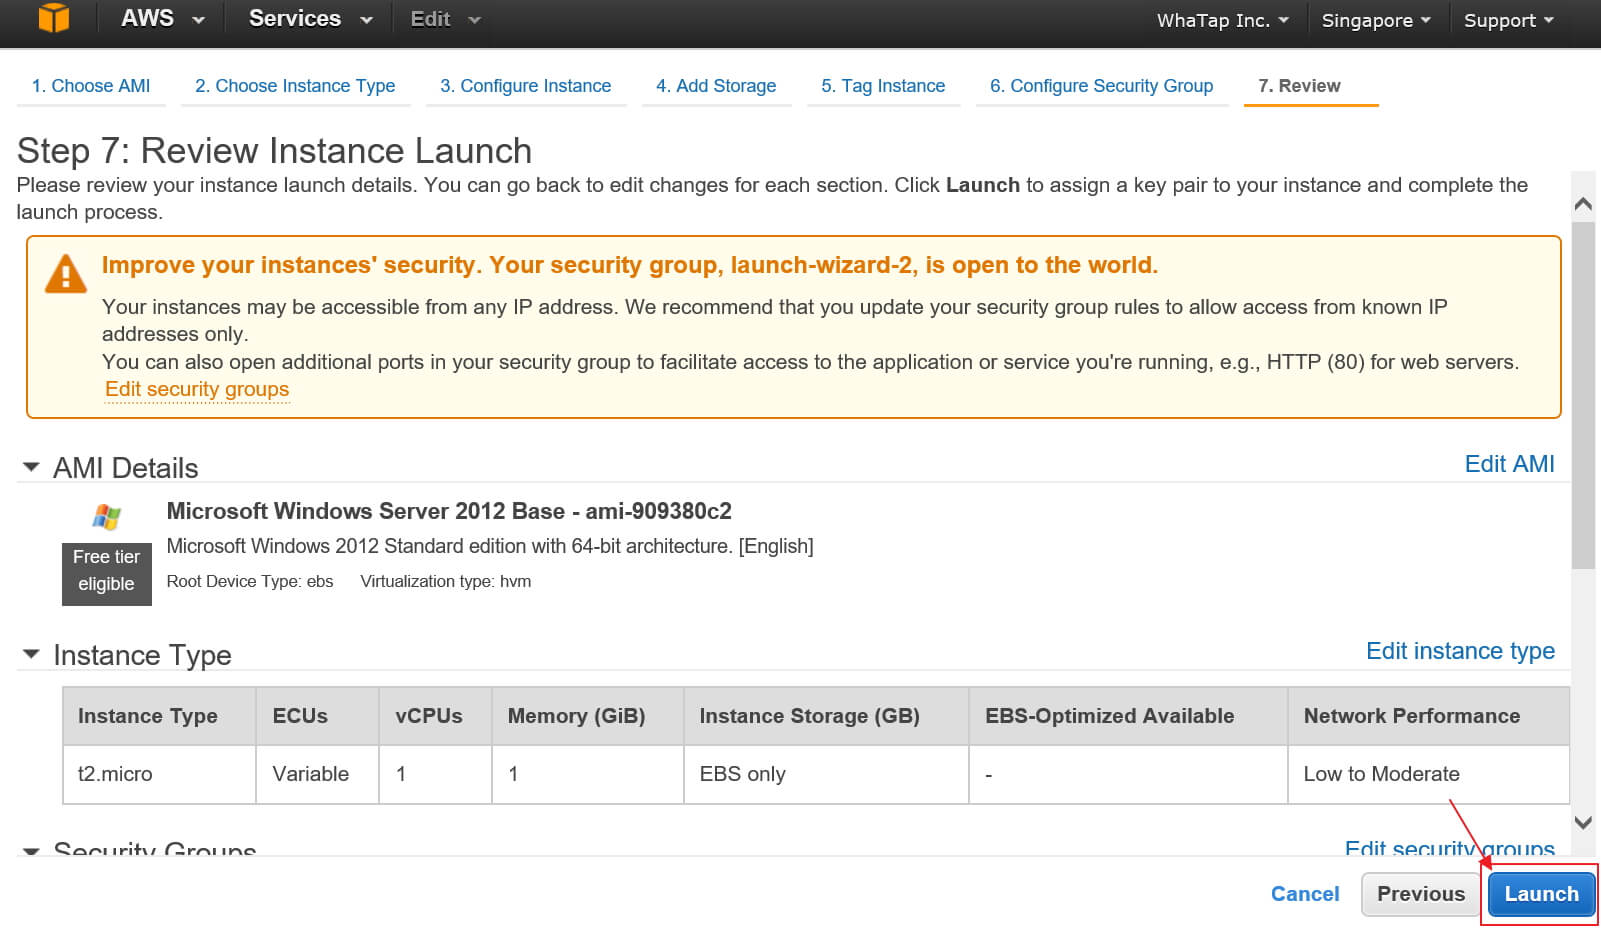Open the Singapore region selector
The width and height of the screenshot is (1601, 930).
[x=1376, y=20]
